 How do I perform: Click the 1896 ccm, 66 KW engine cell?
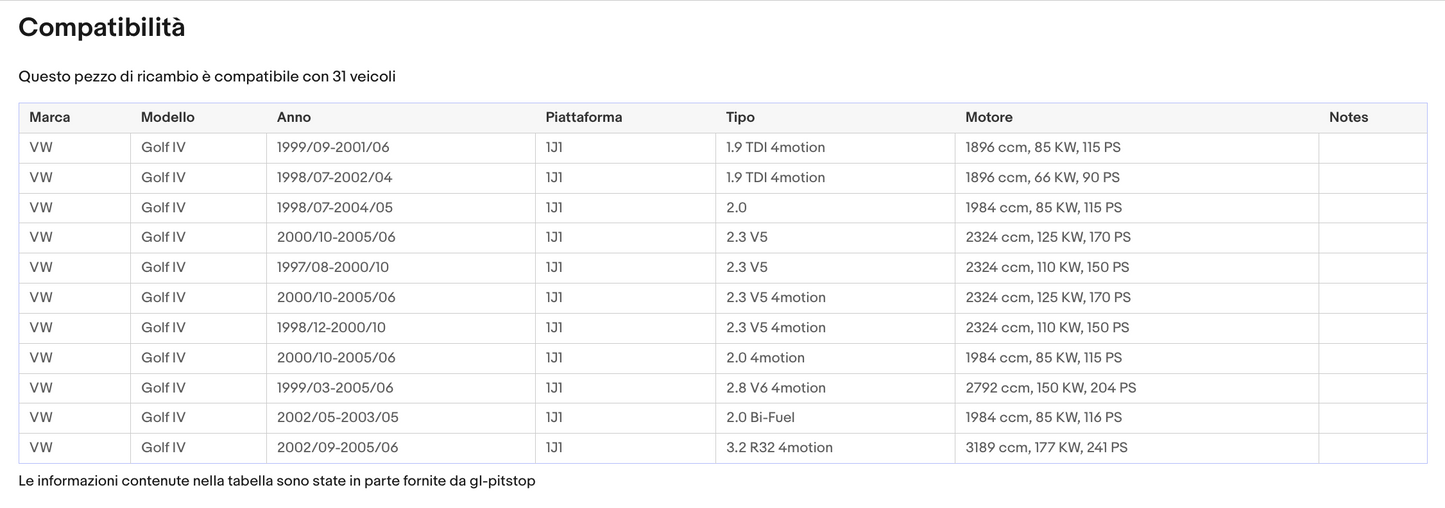(1042, 178)
